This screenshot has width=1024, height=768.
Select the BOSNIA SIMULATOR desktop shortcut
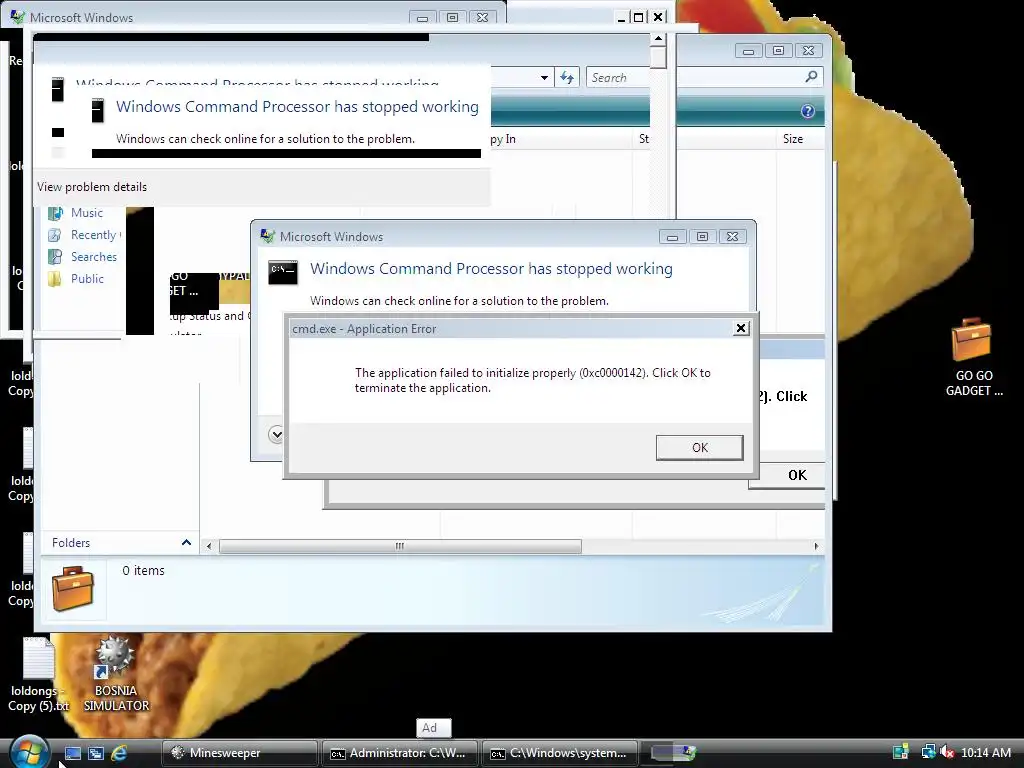pos(116,674)
